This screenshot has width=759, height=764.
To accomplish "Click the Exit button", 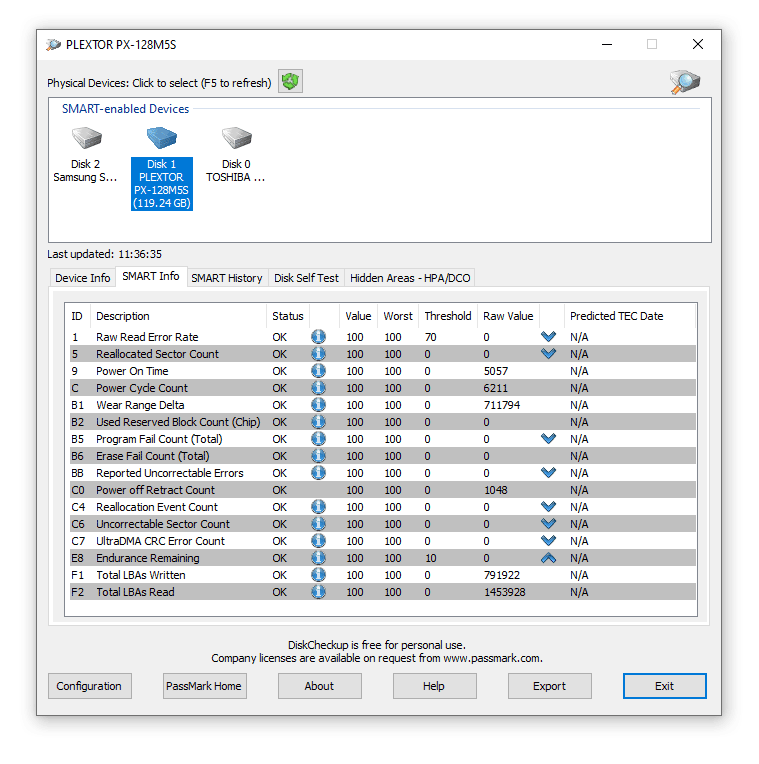I will click(664, 686).
